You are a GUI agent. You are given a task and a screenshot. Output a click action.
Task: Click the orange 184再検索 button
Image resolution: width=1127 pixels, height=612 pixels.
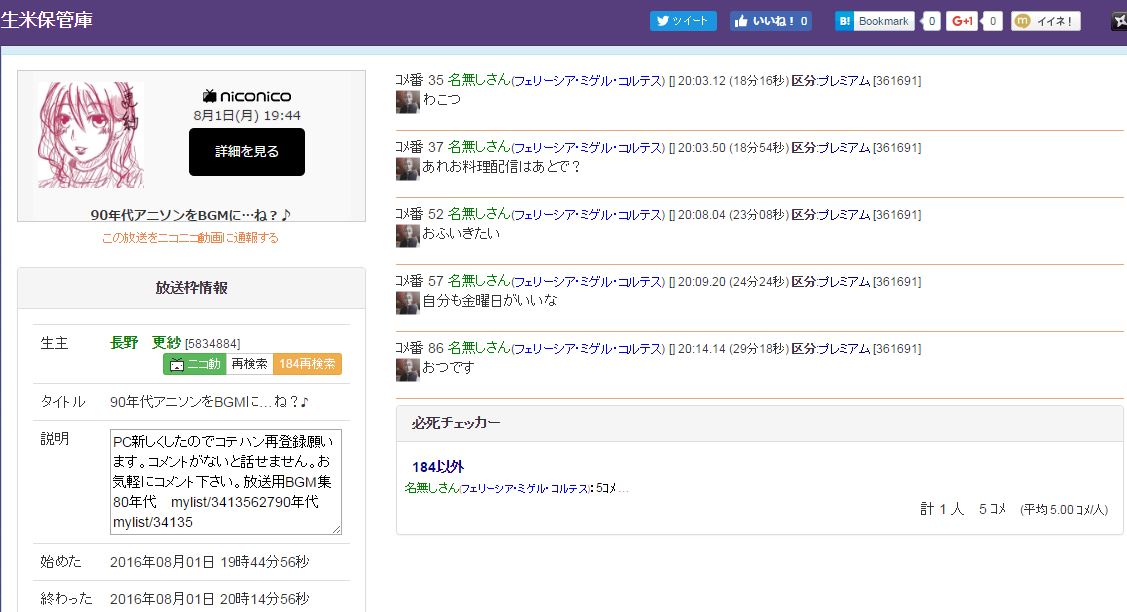(x=307, y=364)
